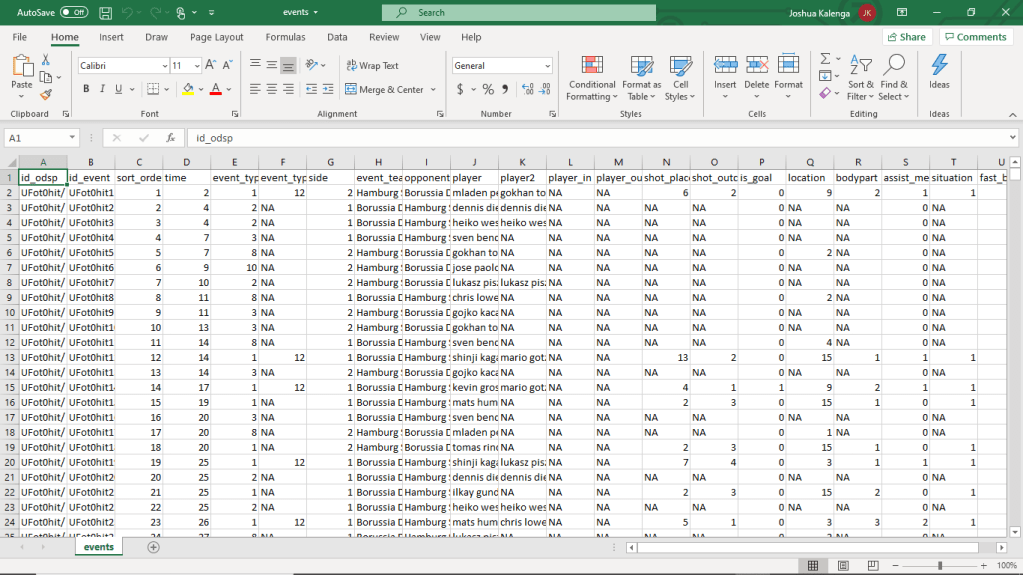This screenshot has height=575, width=1023.
Task: Click the Insert Function fx icon
Action: (x=171, y=138)
